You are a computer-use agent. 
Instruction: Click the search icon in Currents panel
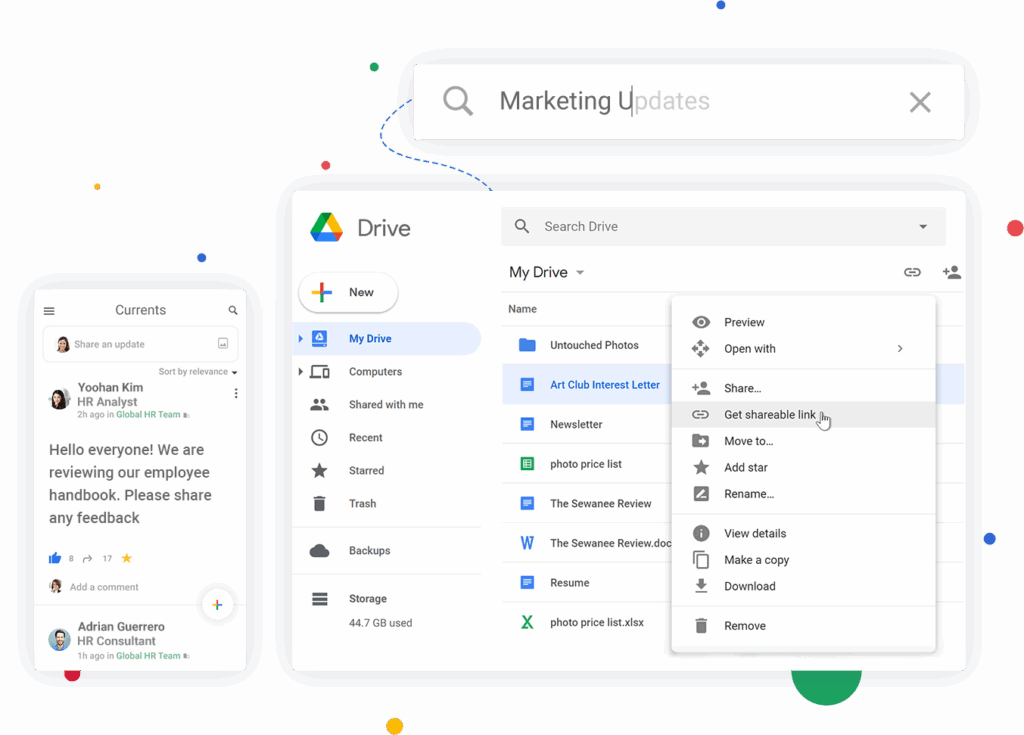pyautogui.click(x=233, y=311)
